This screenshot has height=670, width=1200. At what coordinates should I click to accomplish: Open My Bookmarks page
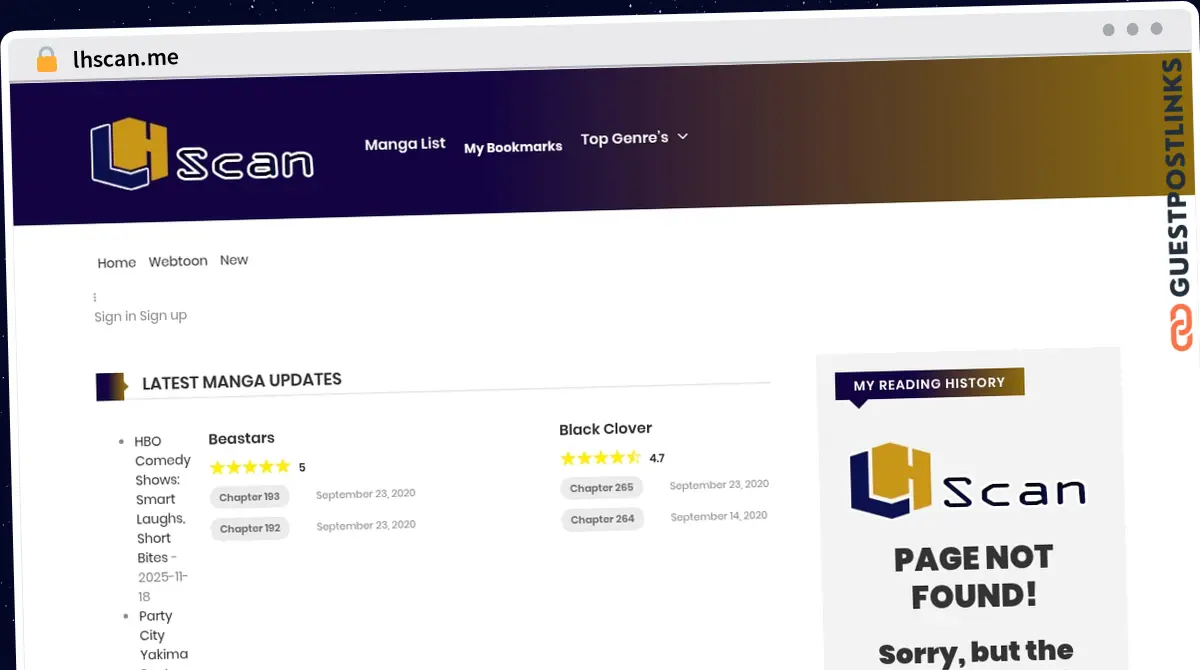(513, 147)
